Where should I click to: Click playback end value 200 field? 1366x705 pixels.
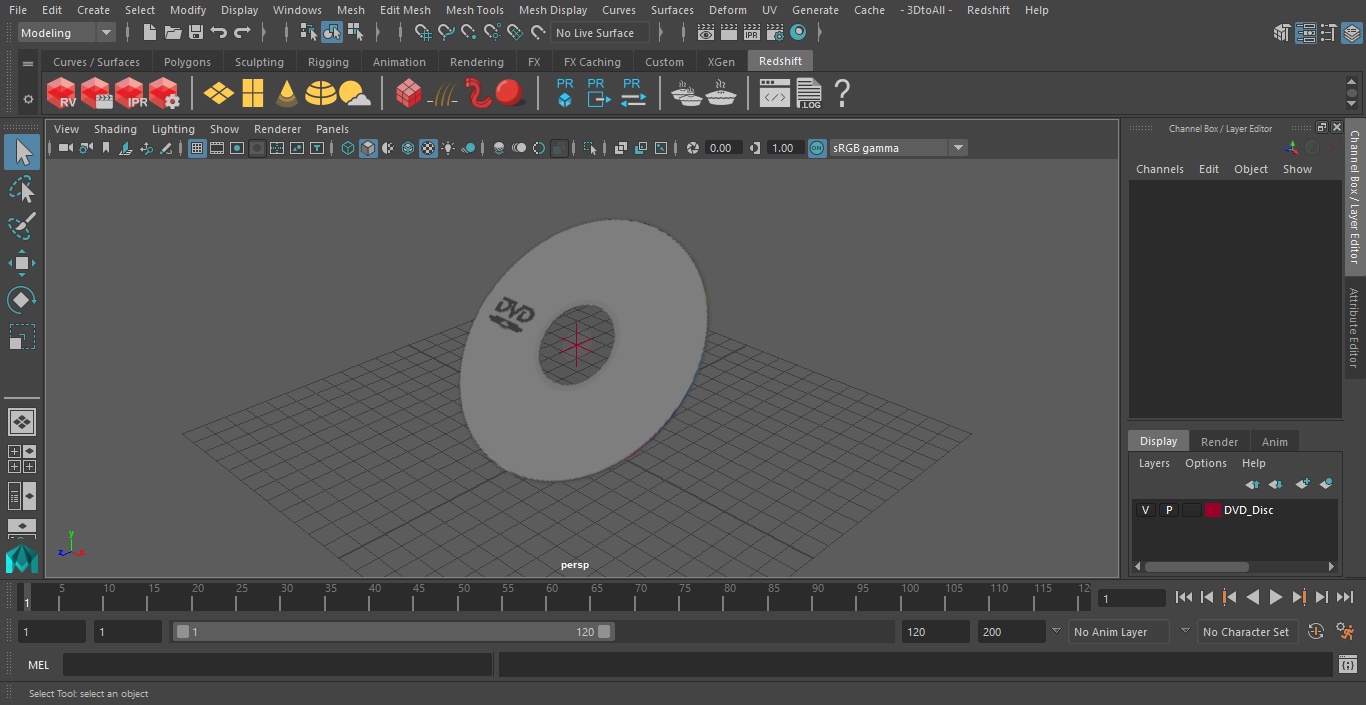(1011, 632)
